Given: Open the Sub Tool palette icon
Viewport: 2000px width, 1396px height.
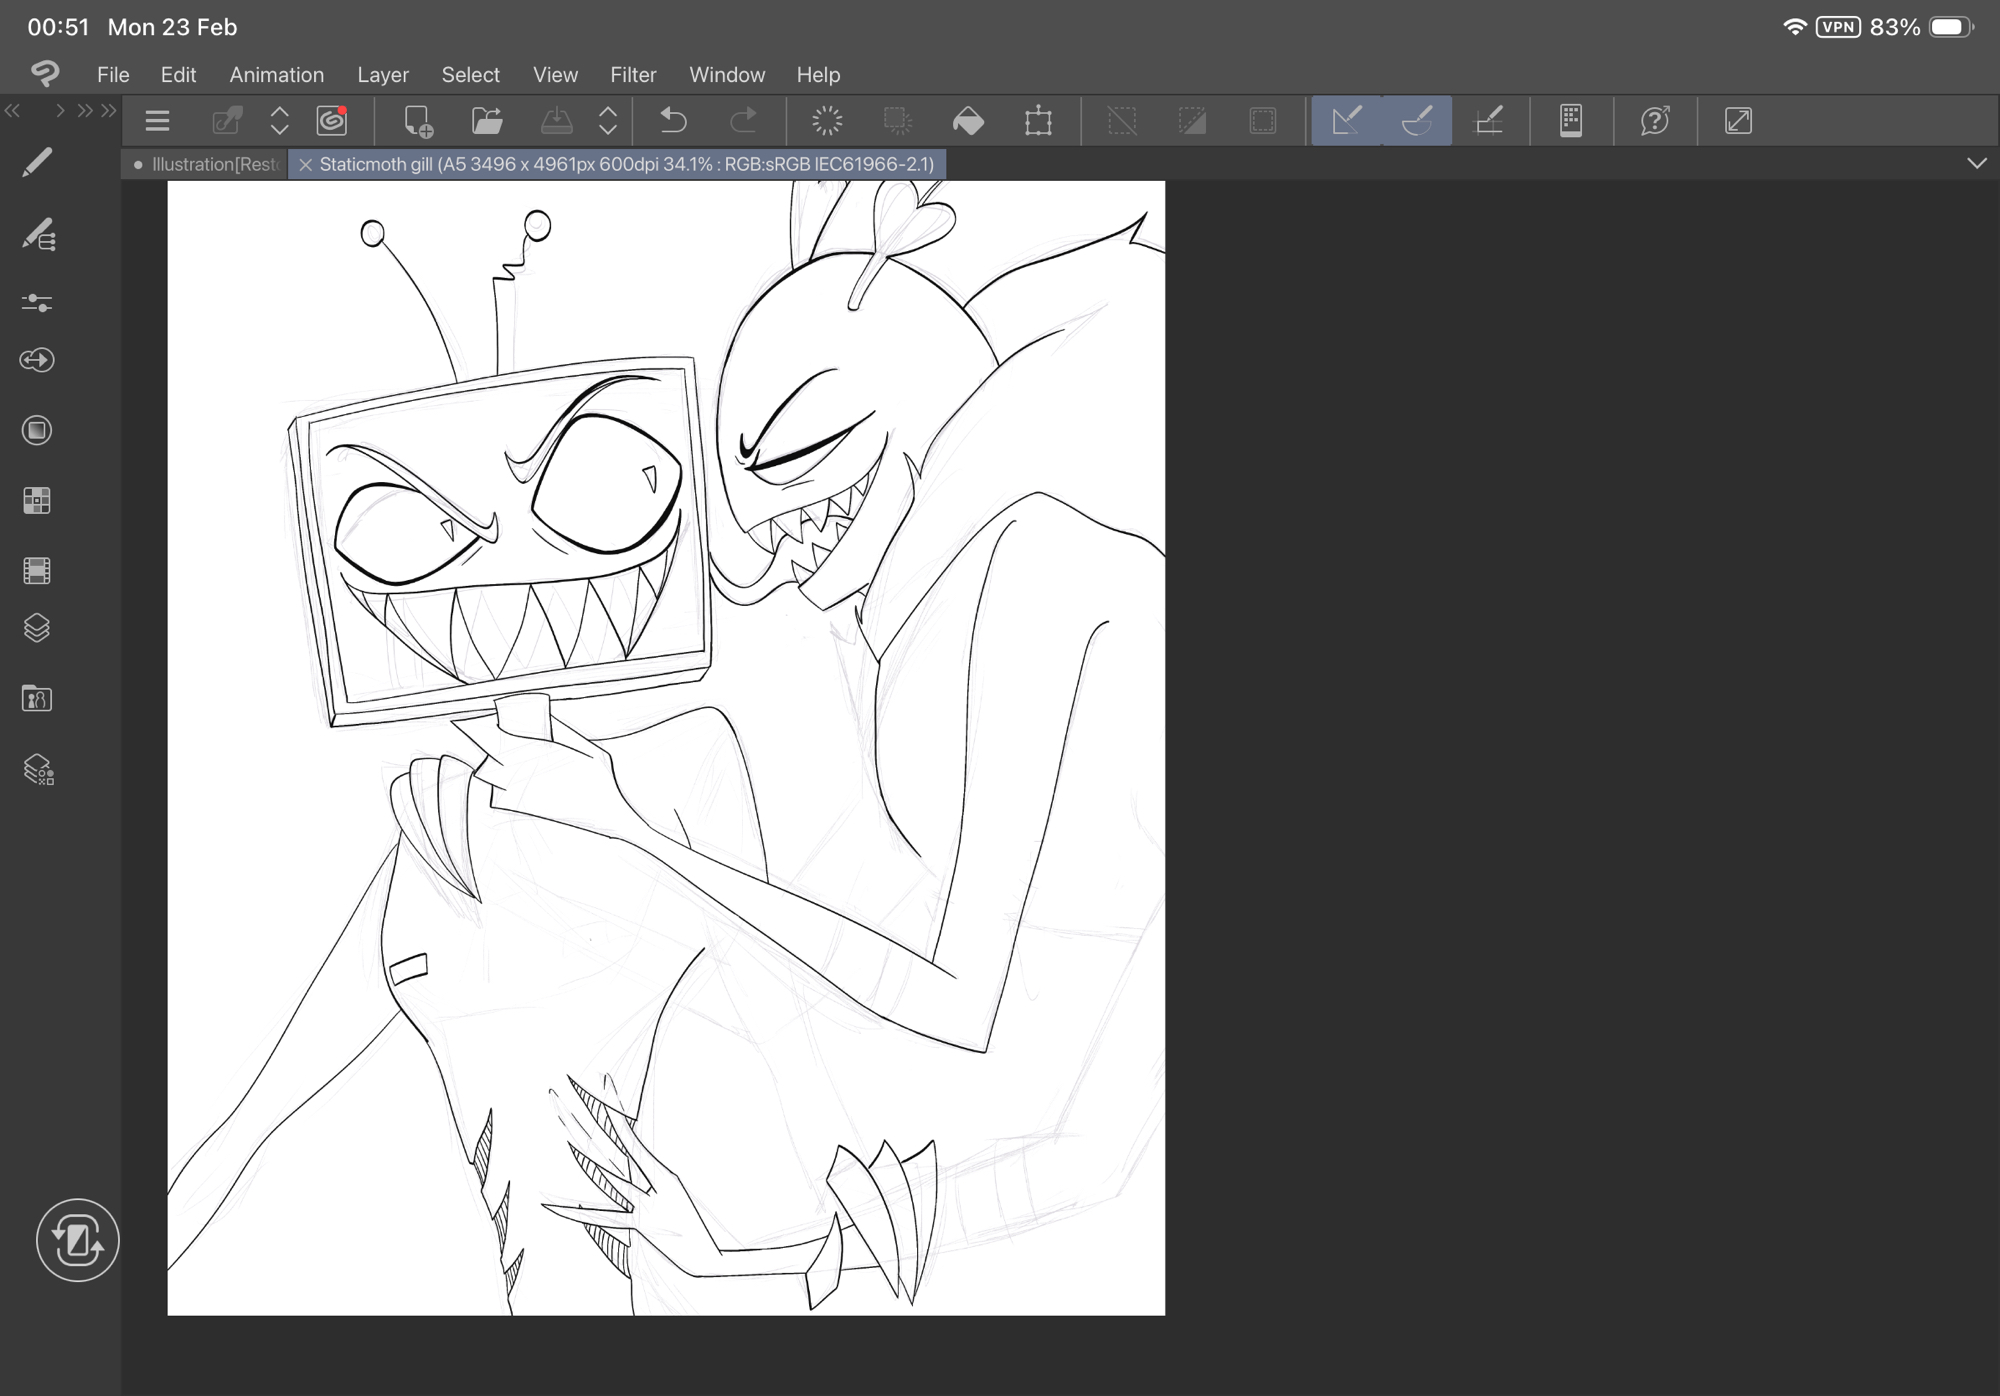Looking at the screenshot, I should click(38, 235).
